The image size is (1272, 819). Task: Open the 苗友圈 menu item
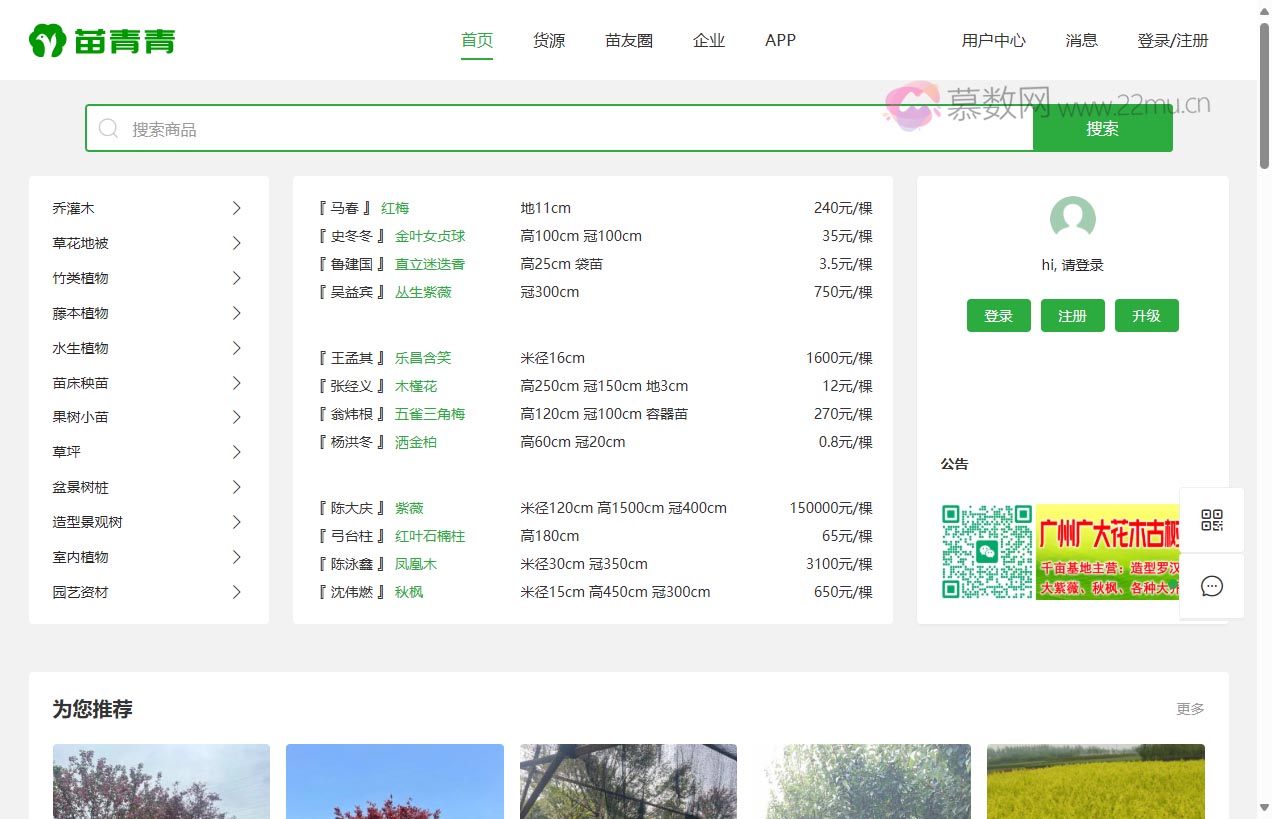coord(629,41)
